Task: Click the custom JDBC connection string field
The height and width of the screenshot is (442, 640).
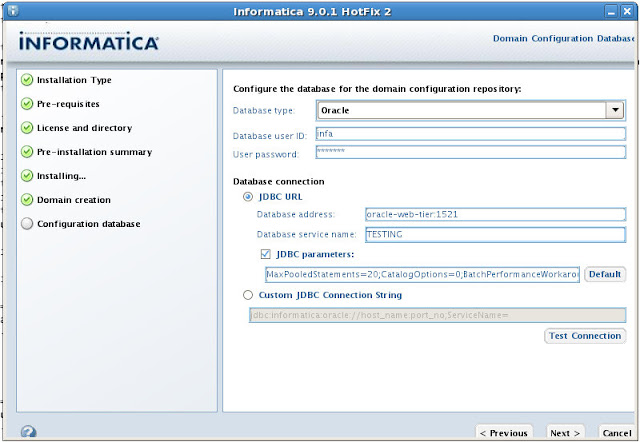Action: click(x=437, y=315)
